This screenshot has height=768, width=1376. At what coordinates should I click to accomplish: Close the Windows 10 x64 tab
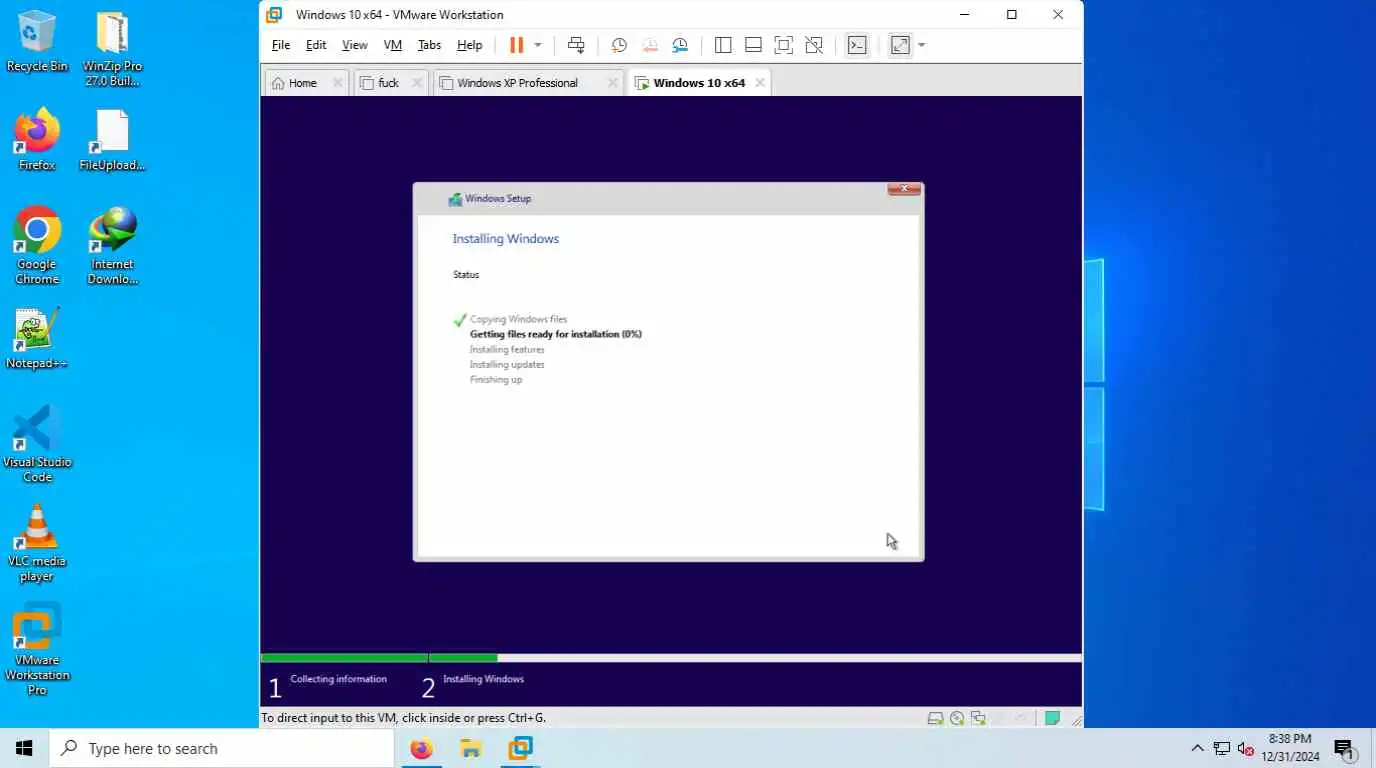pyautogui.click(x=760, y=83)
